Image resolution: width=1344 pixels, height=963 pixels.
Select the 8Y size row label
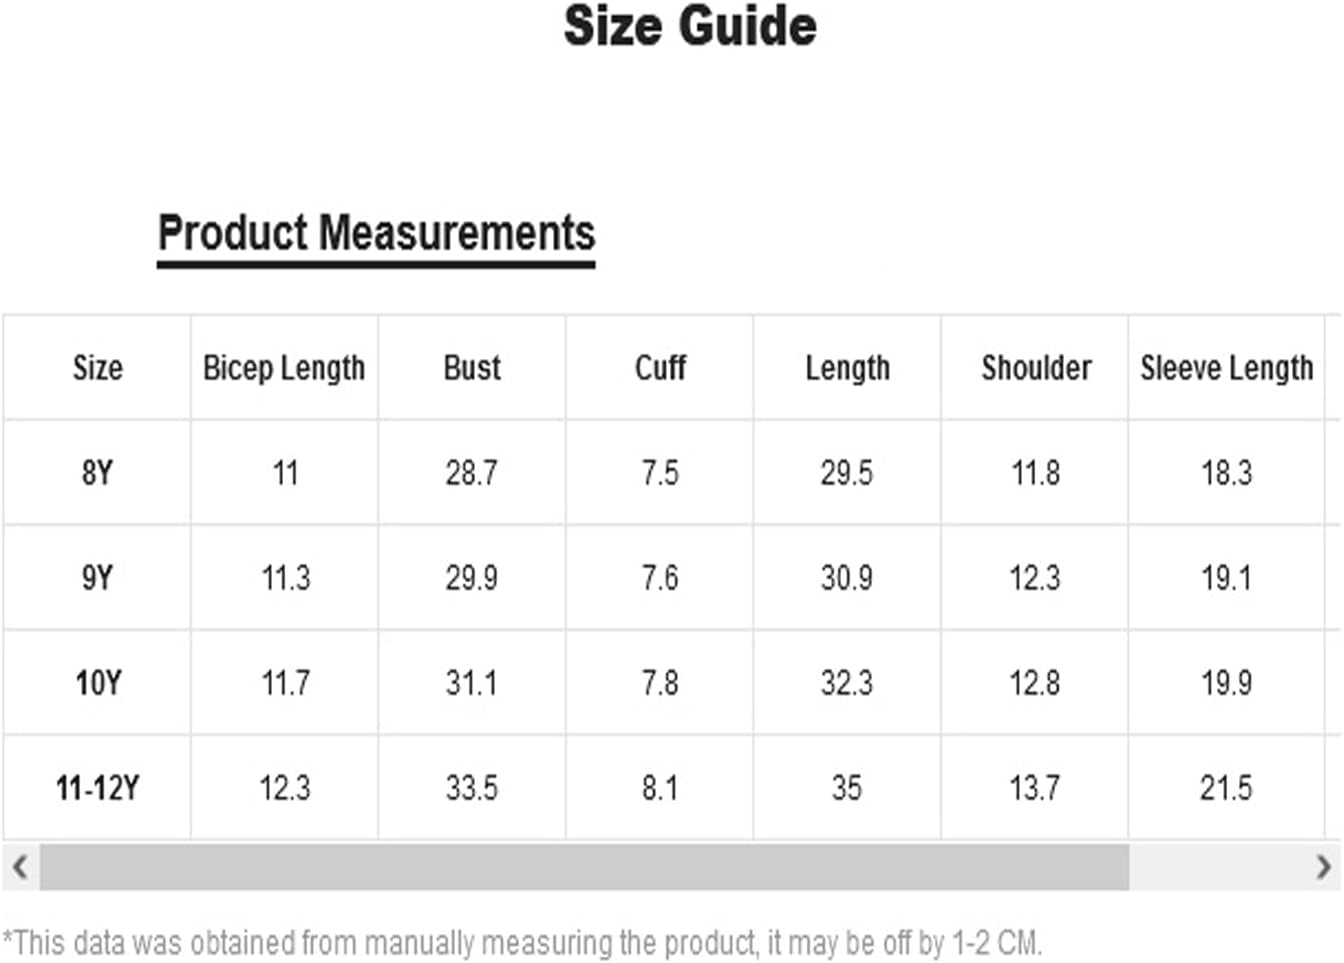[97, 473]
